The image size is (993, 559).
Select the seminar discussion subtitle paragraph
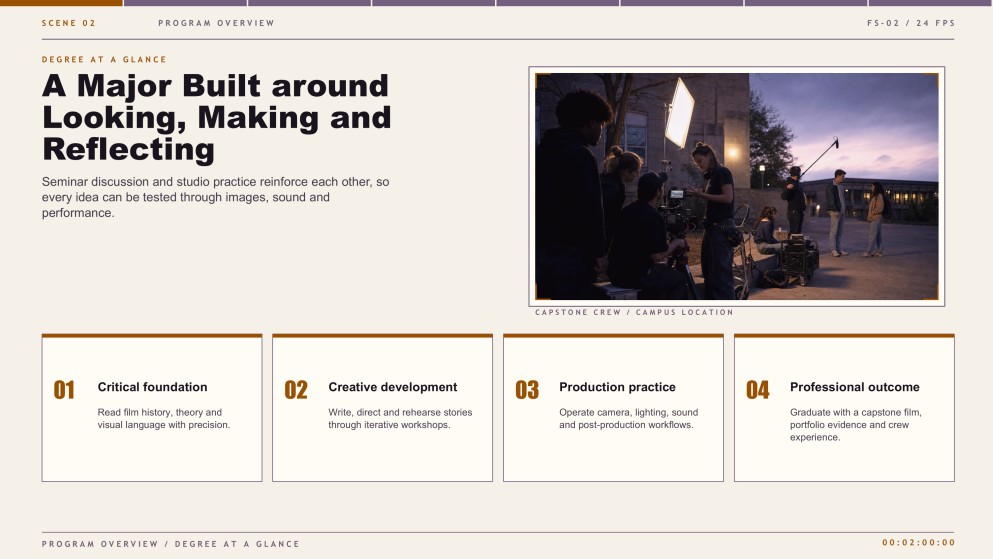pos(215,197)
